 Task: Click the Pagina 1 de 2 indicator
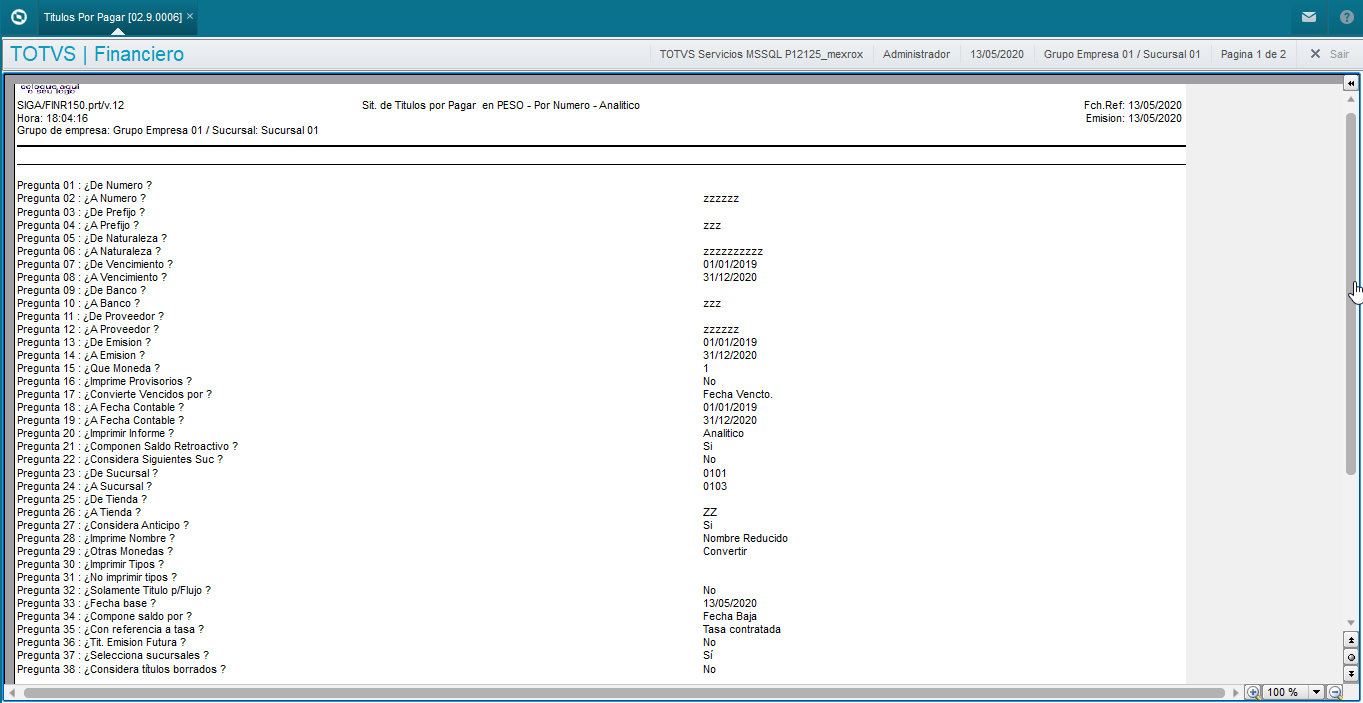[x=1253, y=54]
